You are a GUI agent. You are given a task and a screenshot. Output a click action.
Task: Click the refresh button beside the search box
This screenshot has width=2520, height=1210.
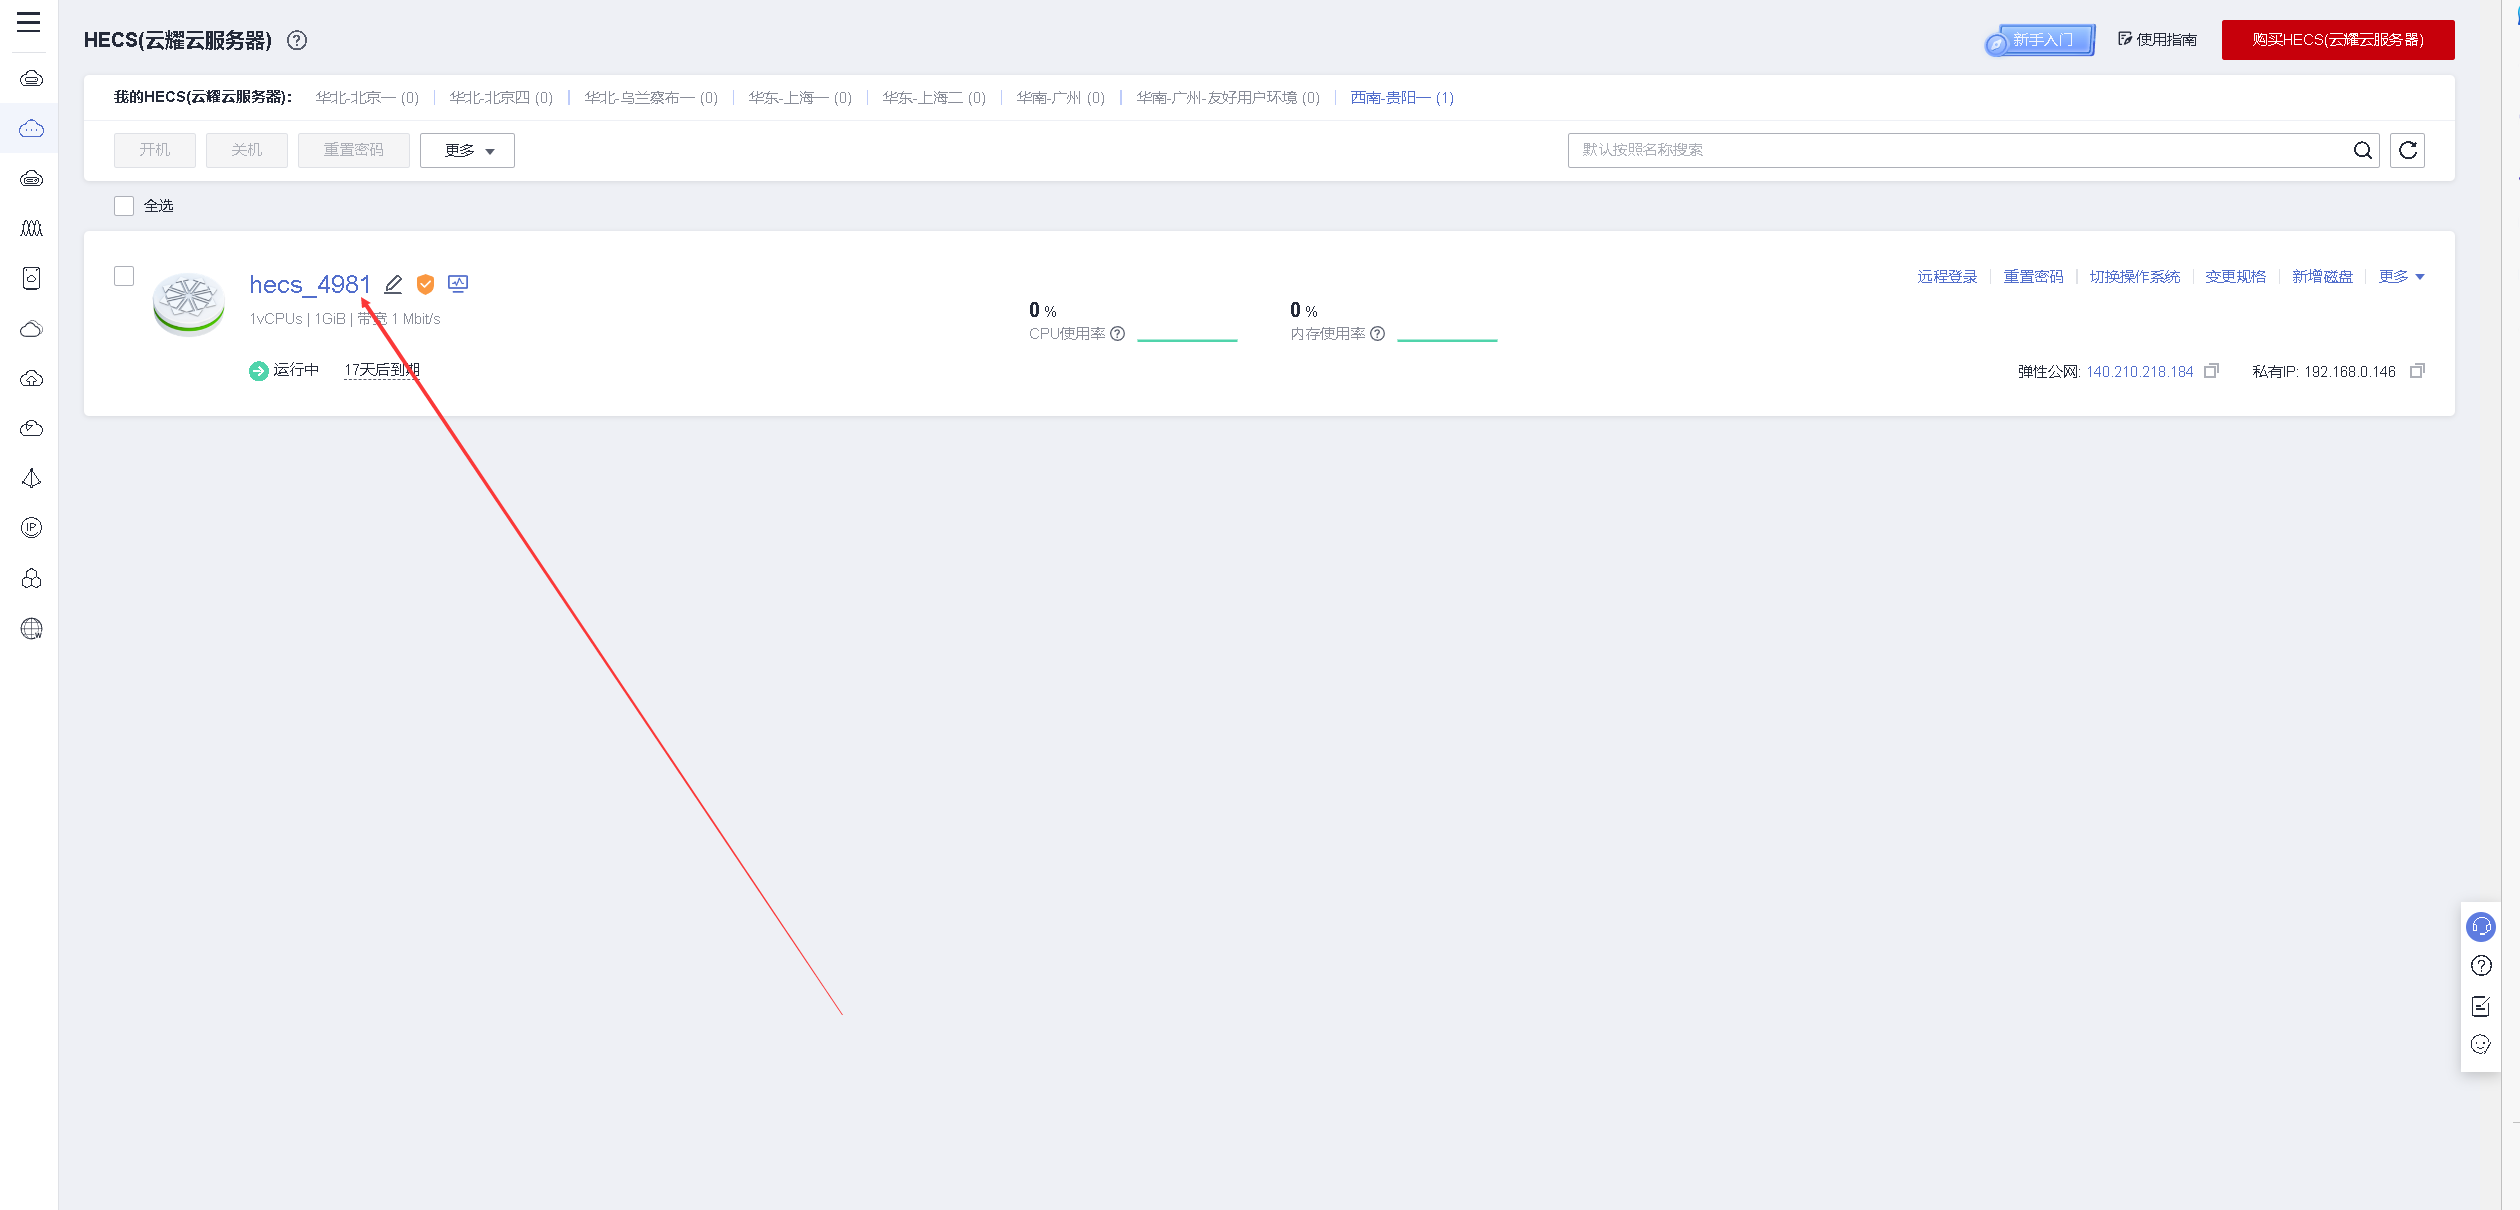[x=2407, y=150]
